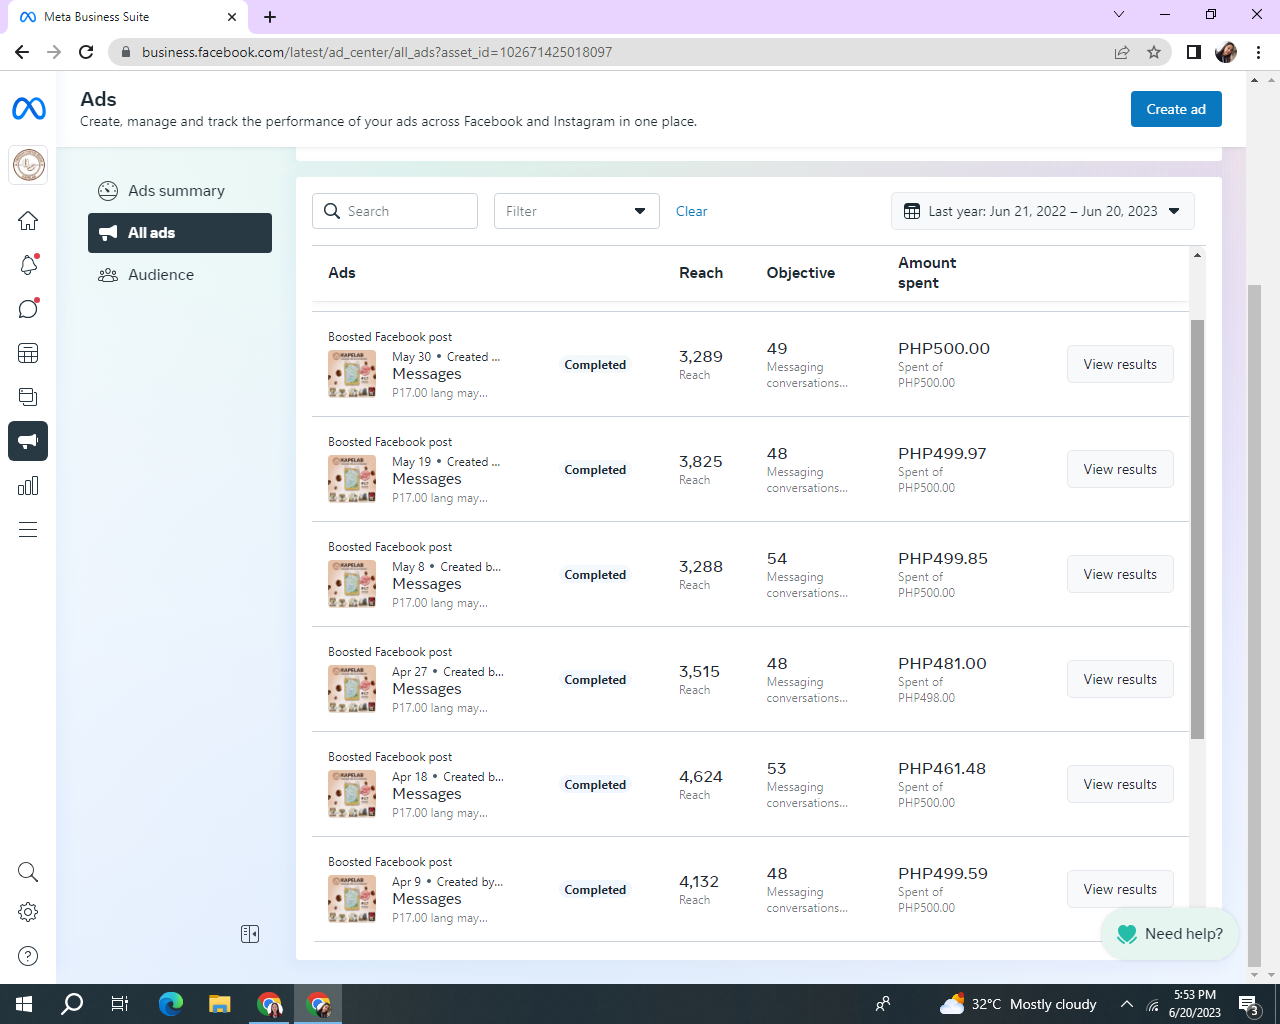
Task: Clear the applied filters
Action: click(x=691, y=211)
